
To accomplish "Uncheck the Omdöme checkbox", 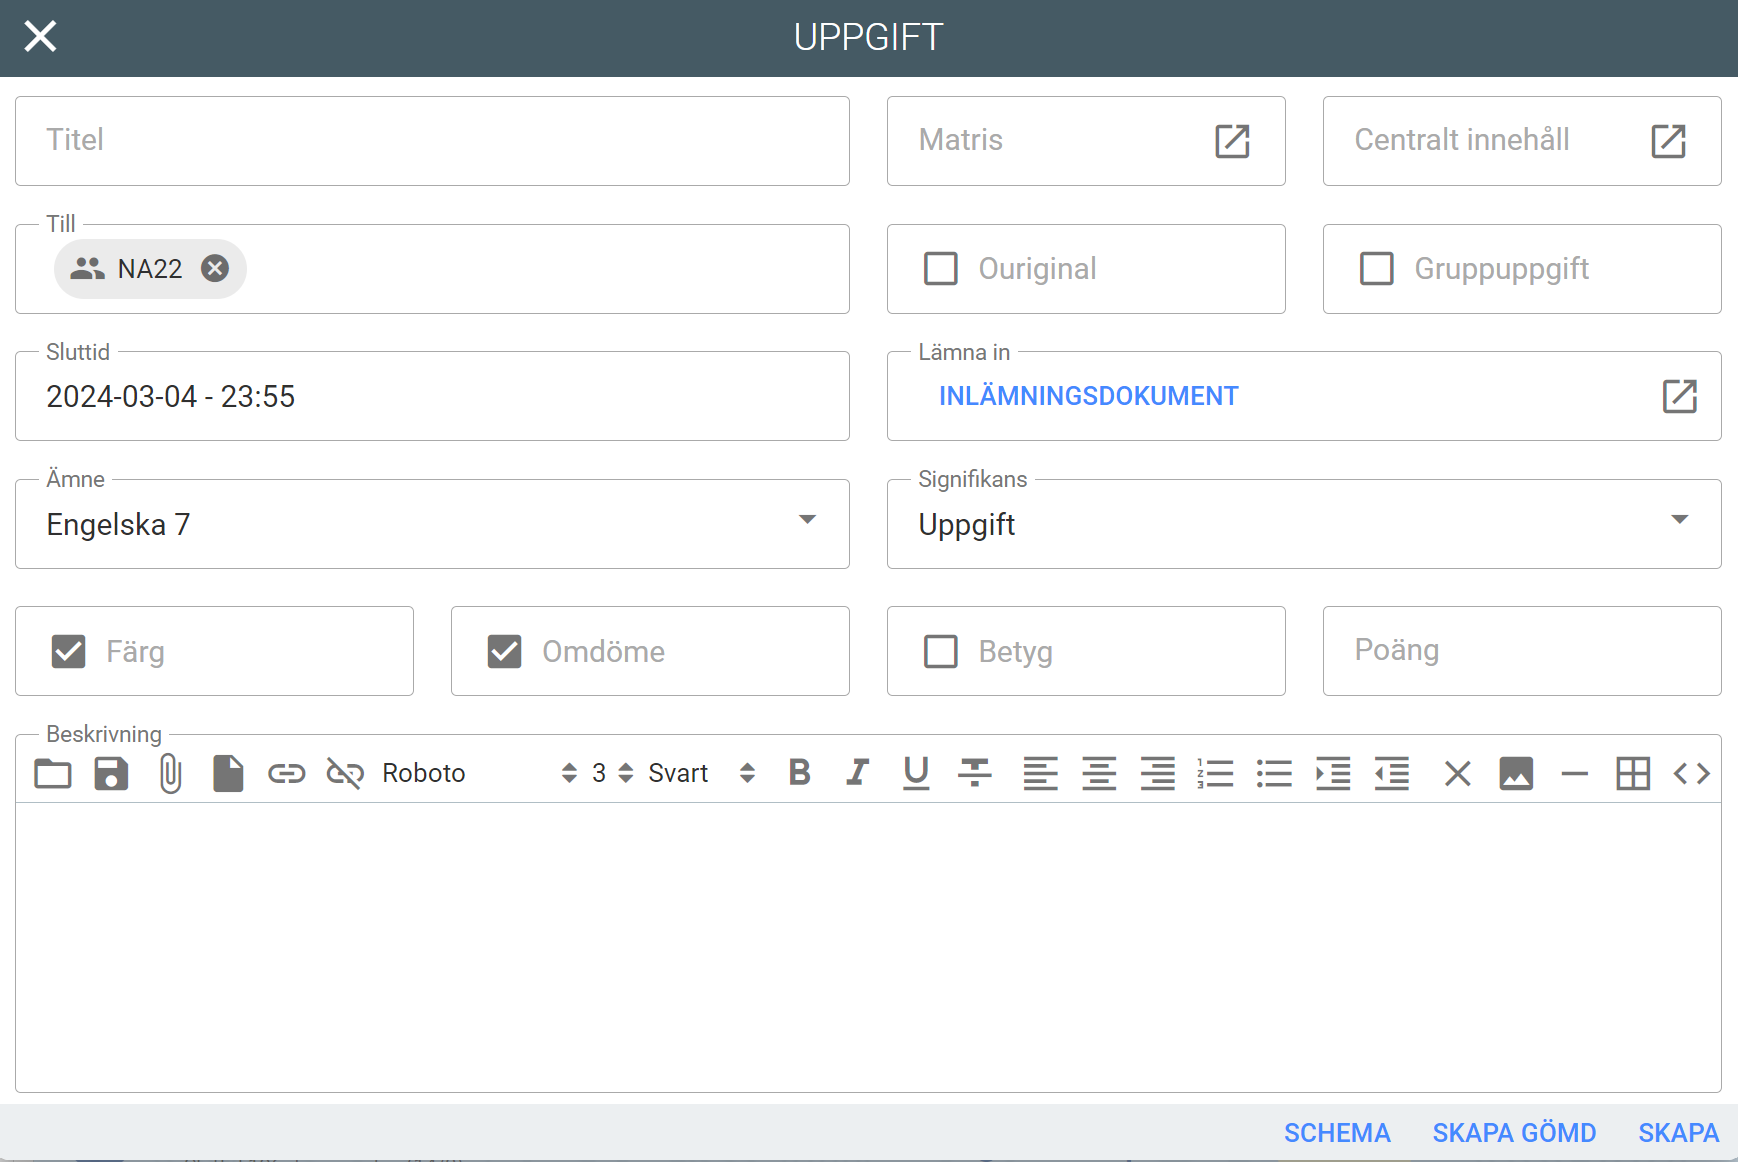I will pyautogui.click(x=505, y=652).
